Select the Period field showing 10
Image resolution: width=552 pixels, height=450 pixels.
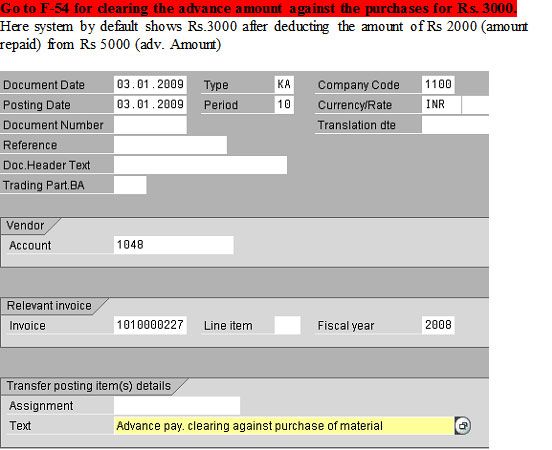pos(284,105)
